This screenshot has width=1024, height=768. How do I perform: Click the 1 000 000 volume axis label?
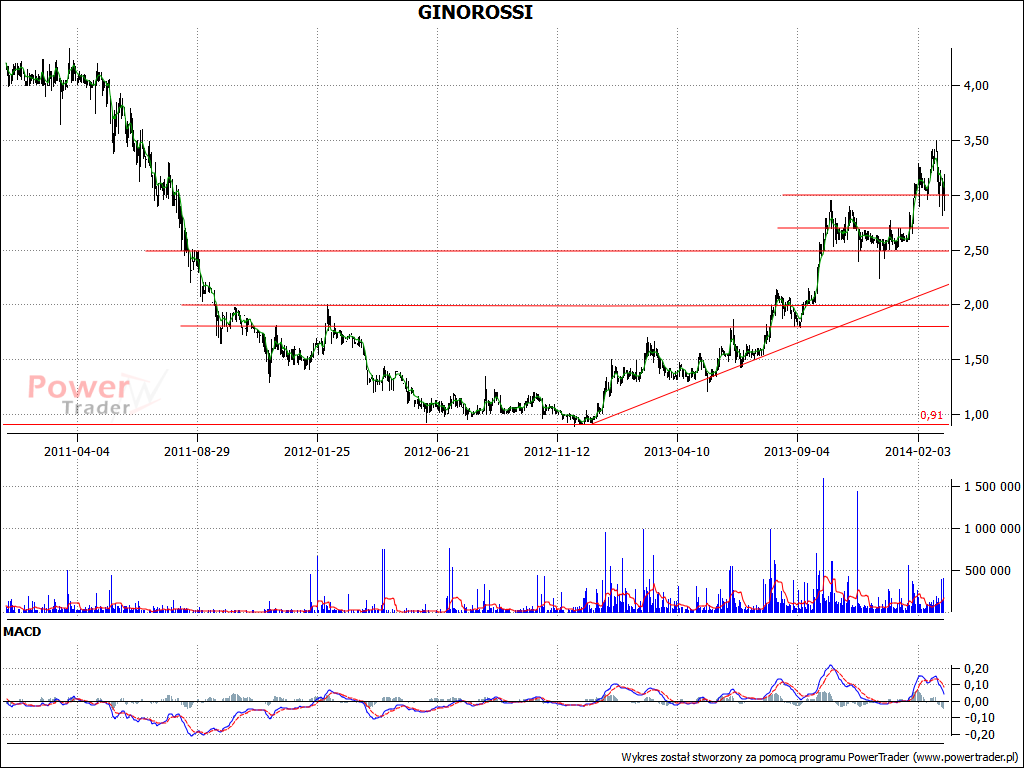(x=992, y=529)
